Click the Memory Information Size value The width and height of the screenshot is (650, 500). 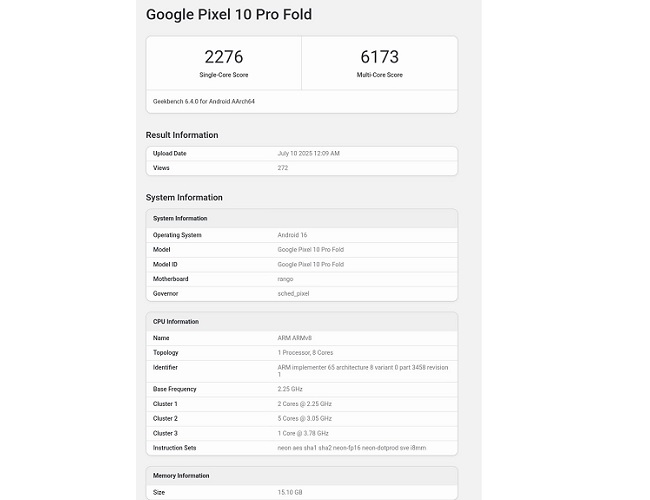click(290, 493)
